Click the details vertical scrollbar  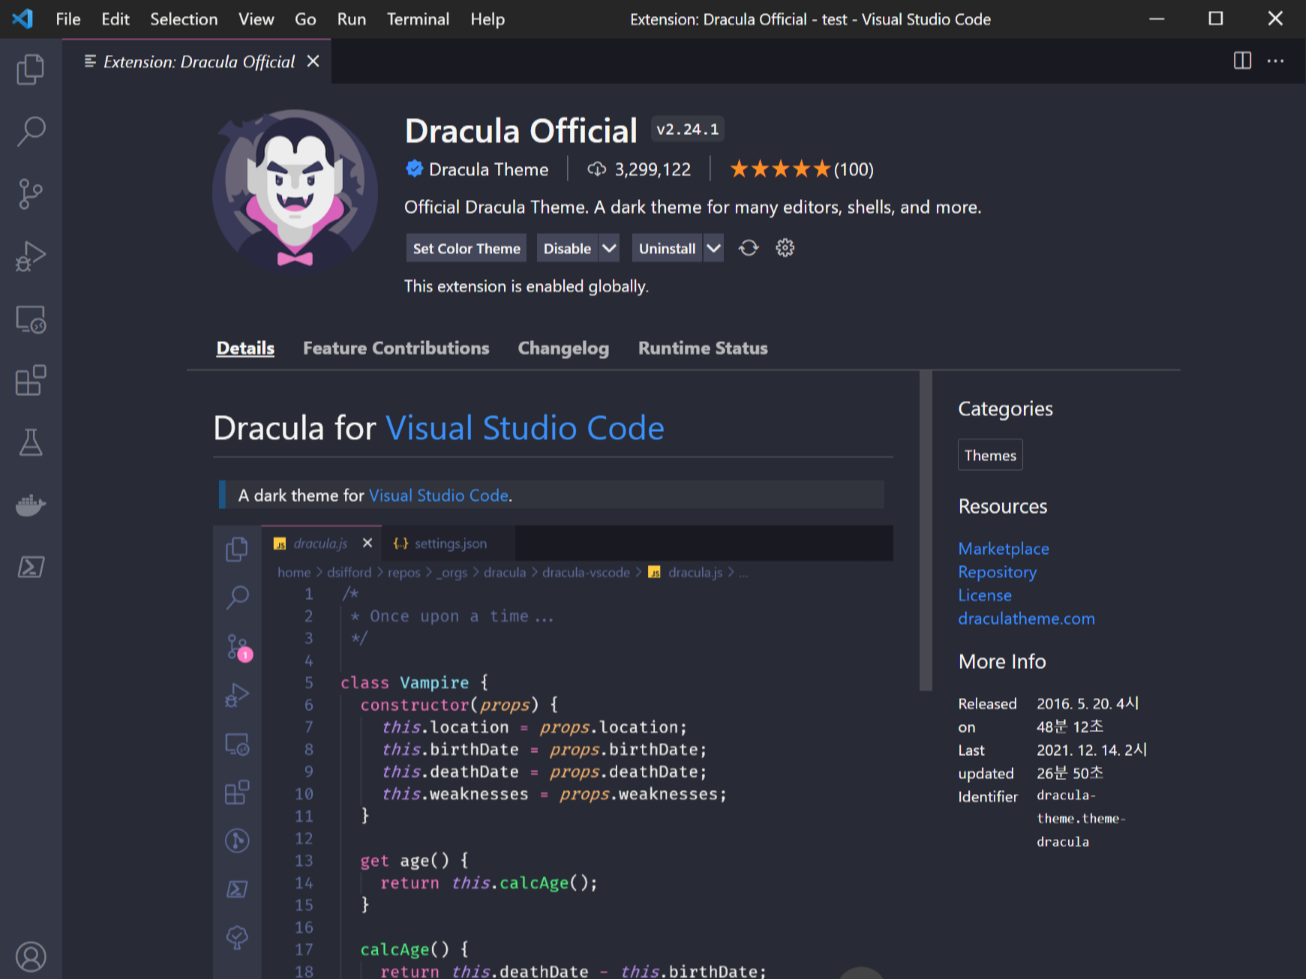926,530
